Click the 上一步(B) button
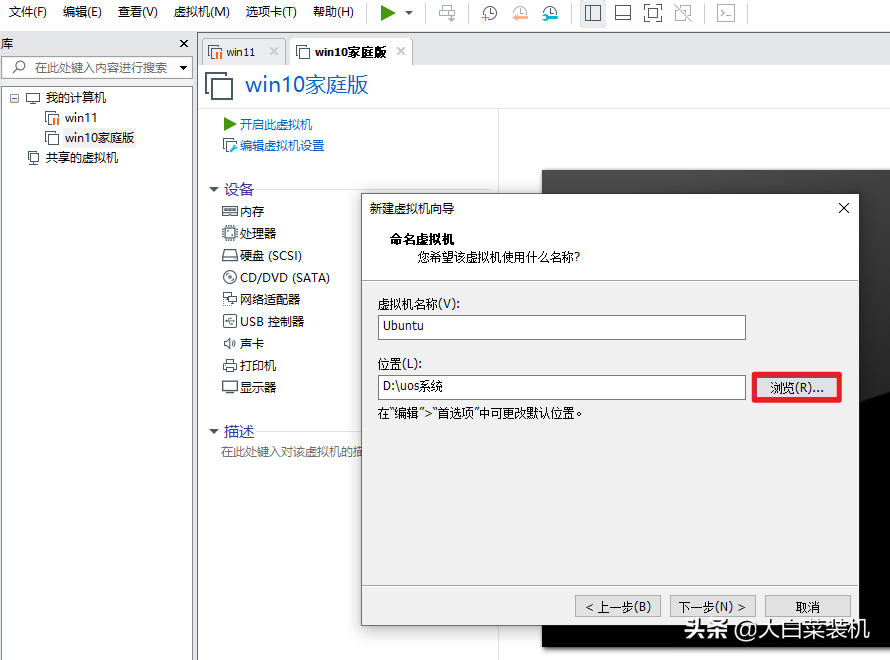This screenshot has width=890, height=660. pyautogui.click(x=618, y=607)
